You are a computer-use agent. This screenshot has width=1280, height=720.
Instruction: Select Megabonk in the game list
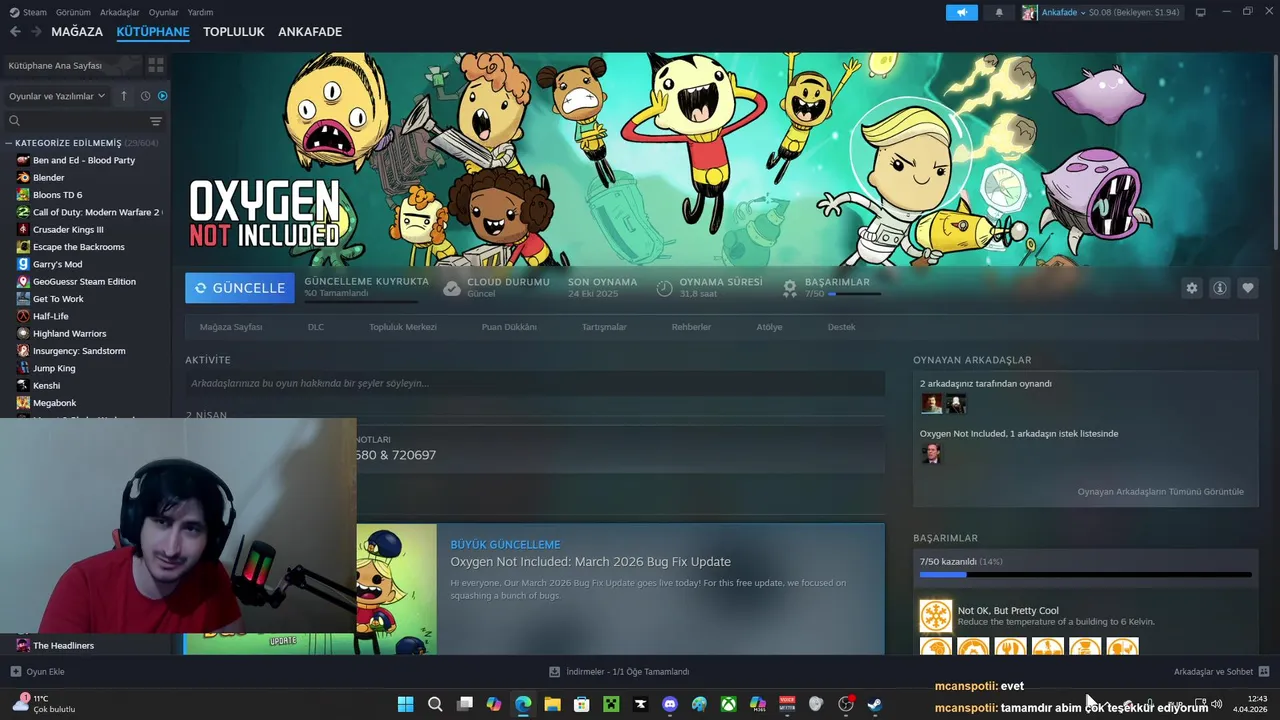(x=54, y=403)
